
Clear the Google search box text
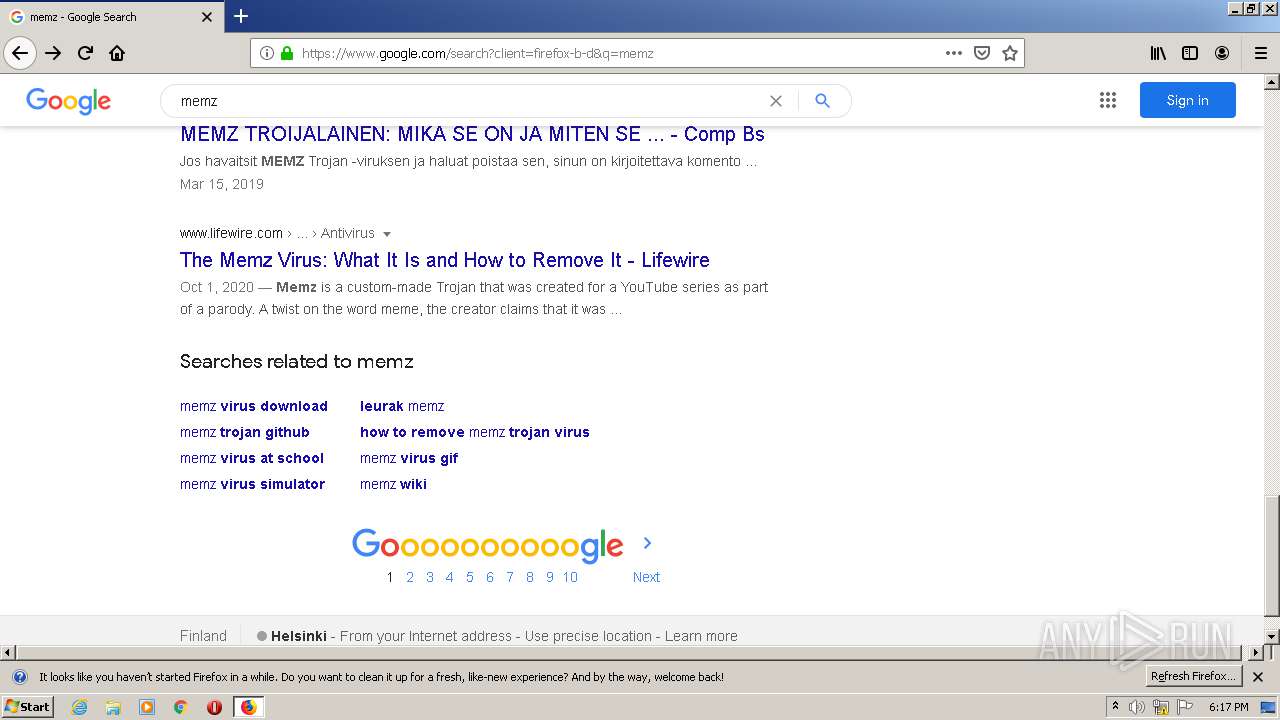pyautogui.click(x=775, y=101)
